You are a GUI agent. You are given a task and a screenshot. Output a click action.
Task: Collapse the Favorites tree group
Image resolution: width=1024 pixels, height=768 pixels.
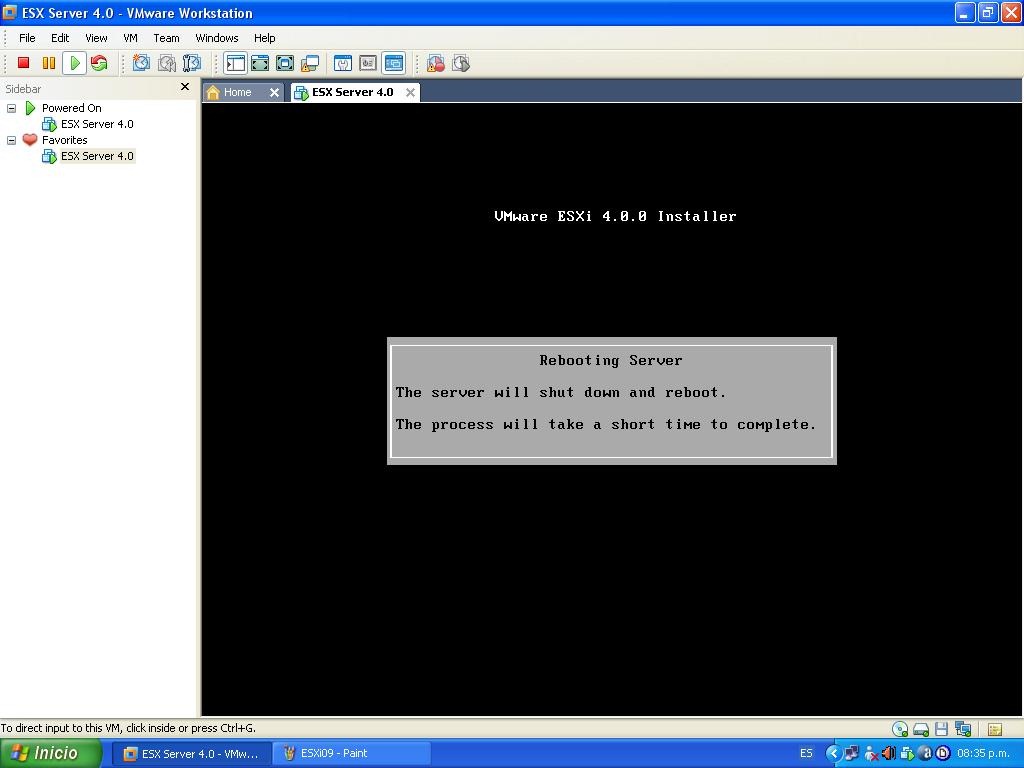(x=11, y=140)
